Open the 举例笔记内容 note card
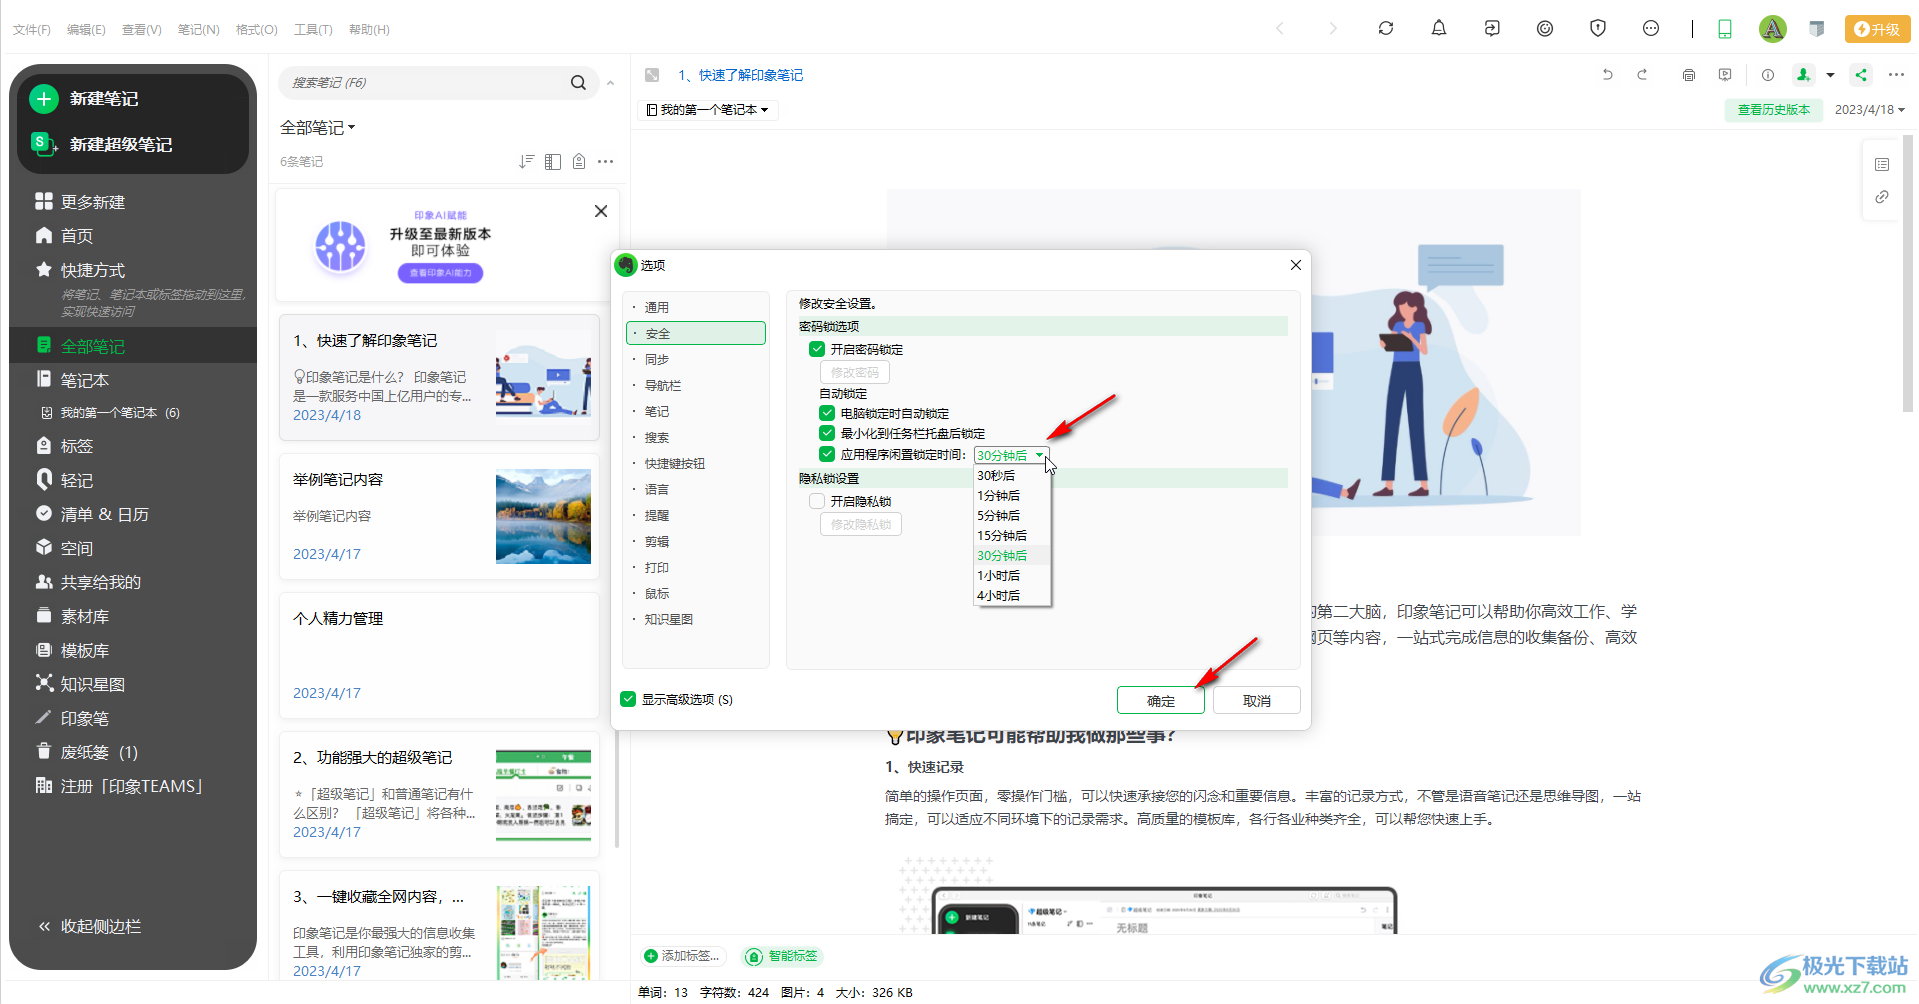The width and height of the screenshot is (1919, 1004). [x=439, y=517]
